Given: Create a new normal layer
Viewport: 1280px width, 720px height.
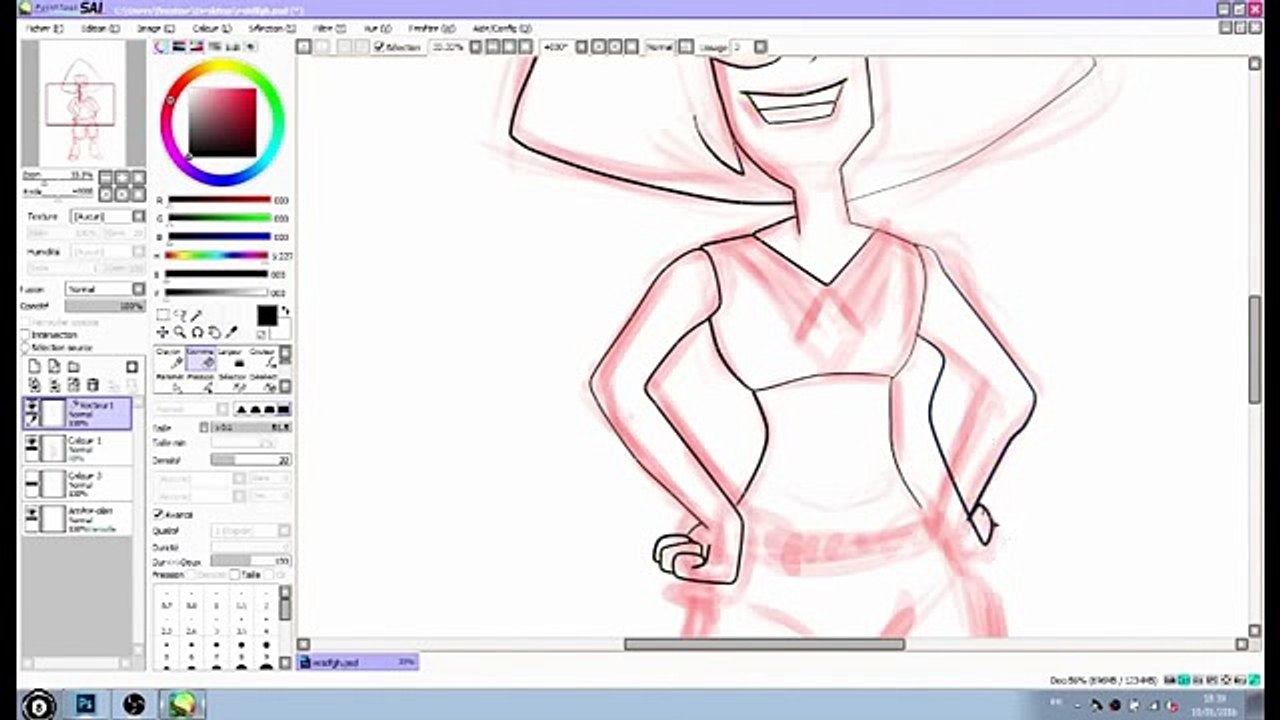Looking at the screenshot, I should (34, 367).
